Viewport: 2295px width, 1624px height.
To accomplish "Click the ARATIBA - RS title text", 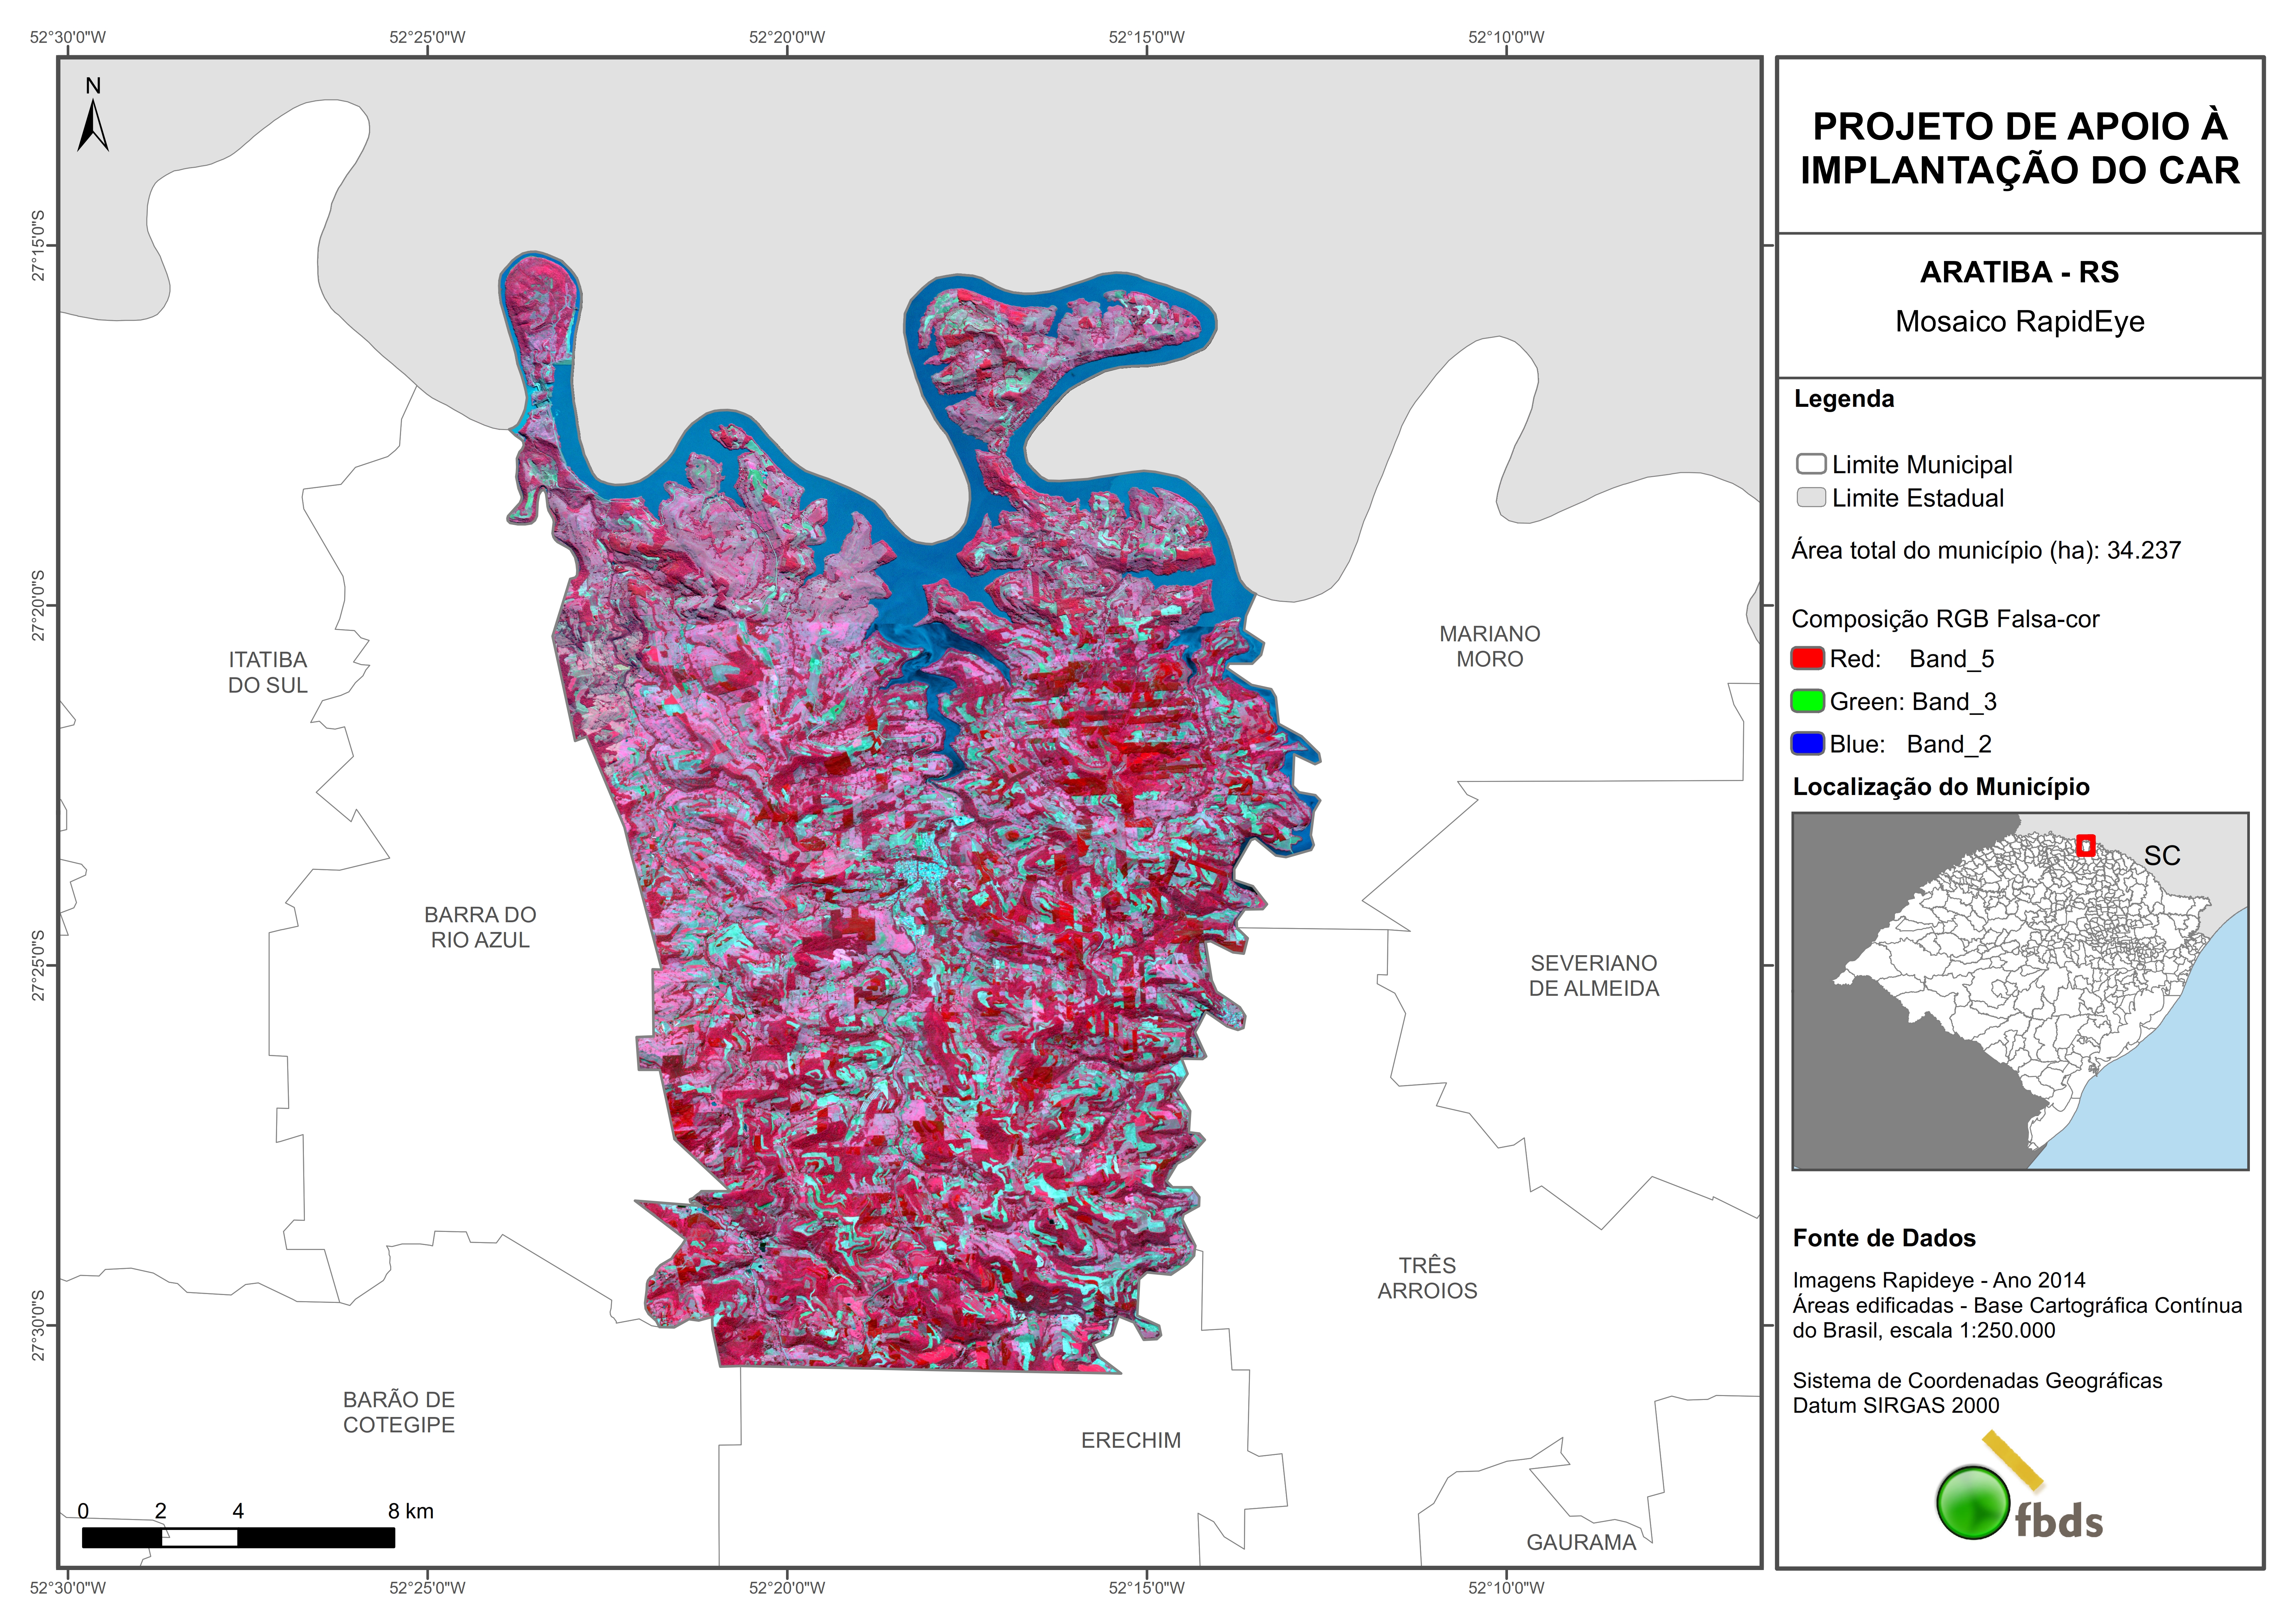I will (x=2019, y=272).
